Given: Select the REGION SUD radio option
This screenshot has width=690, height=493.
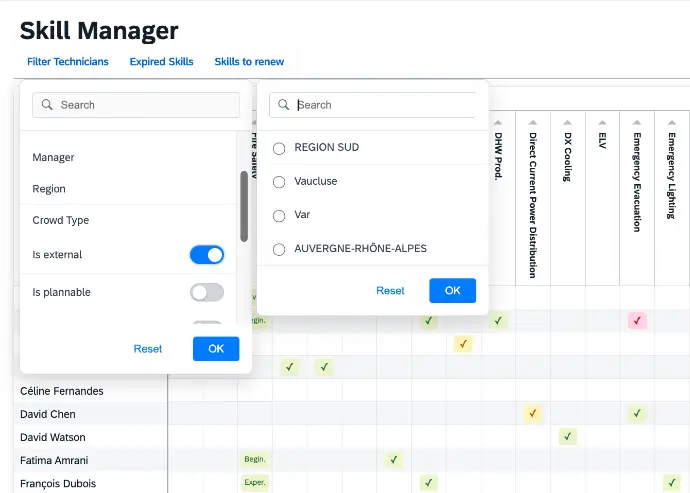Looking at the screenshot, I should click(280, 148).
